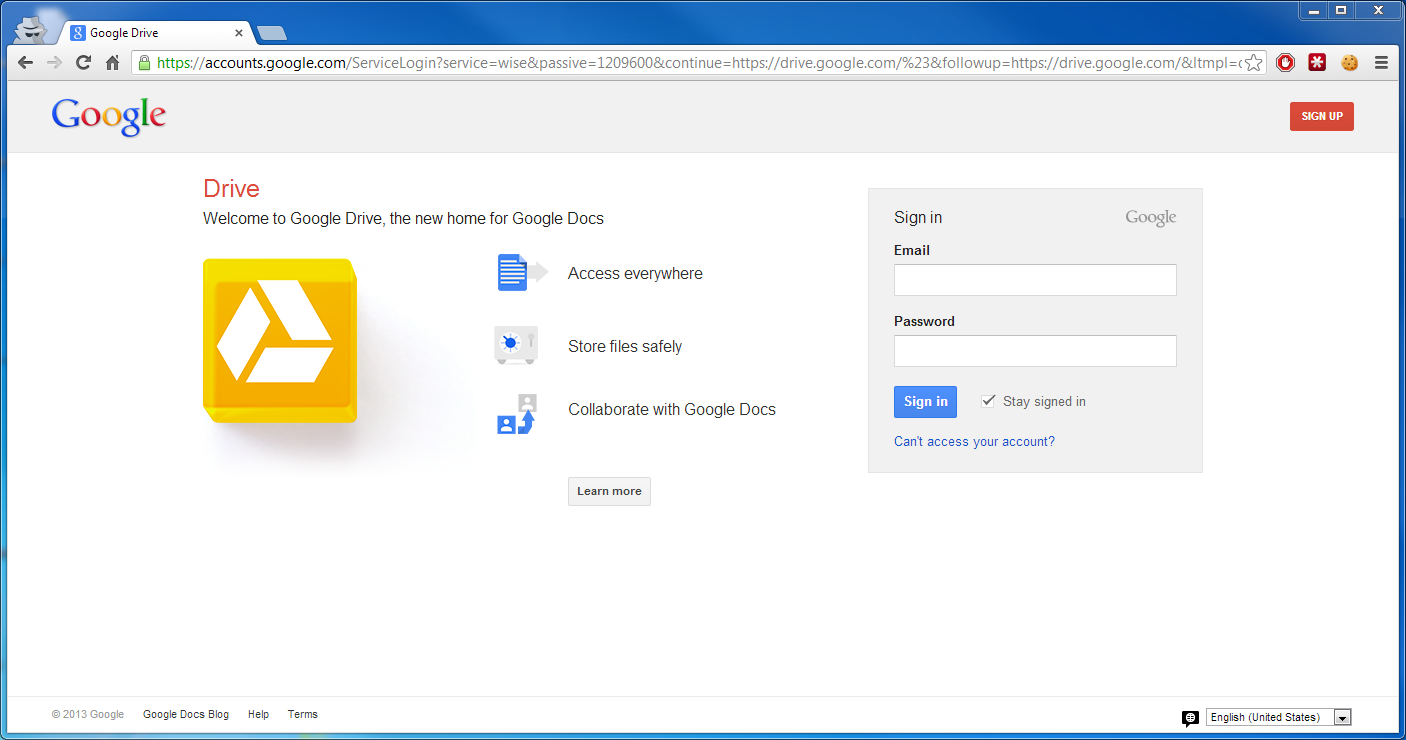
Task: Click the Store files safely safe icon
Action: 516,345
